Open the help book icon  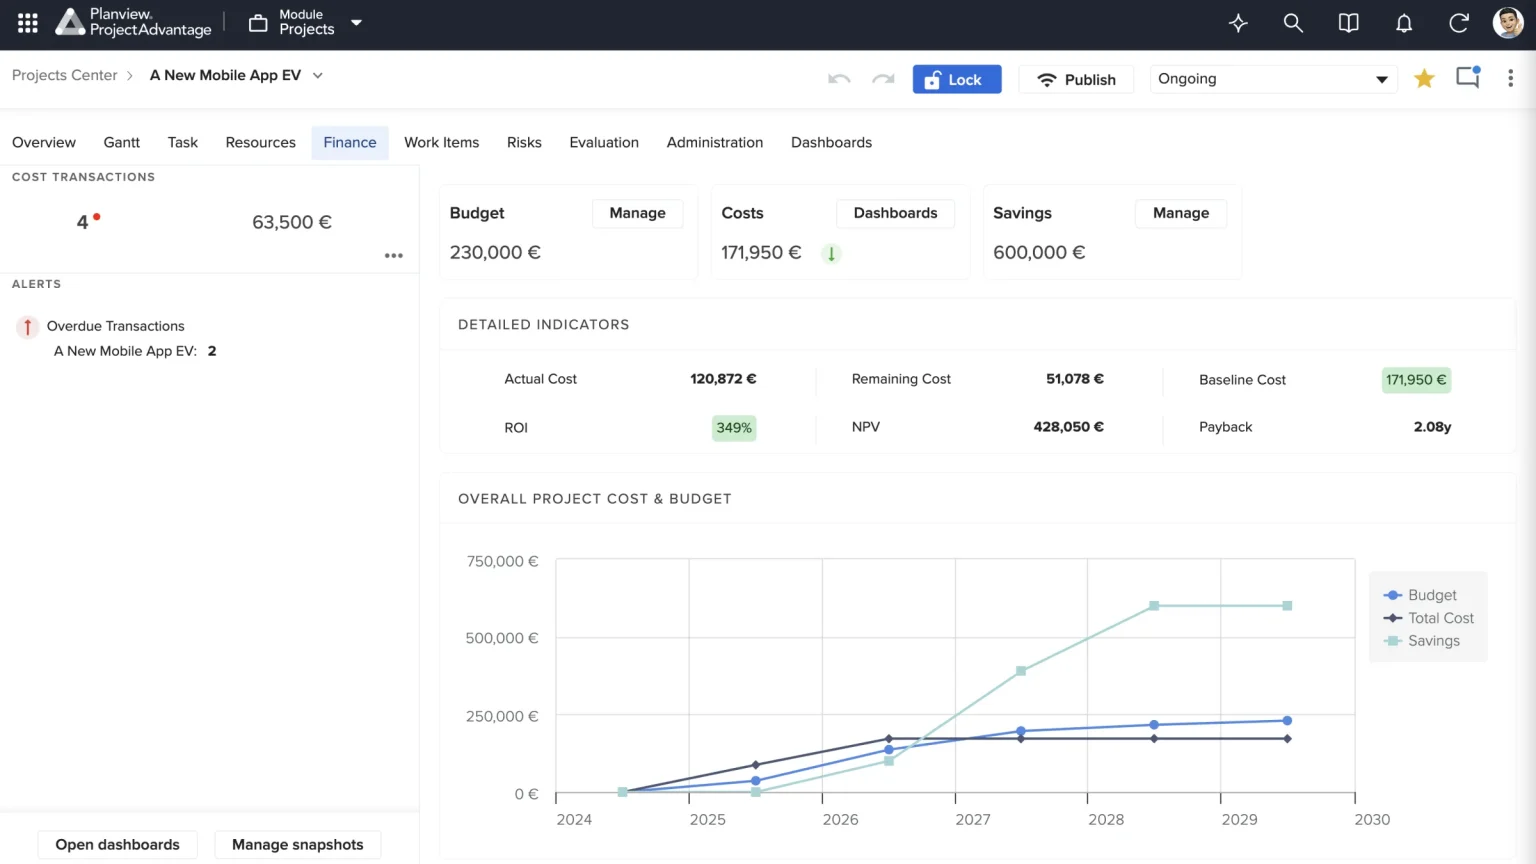click(x=1348, y=23)
